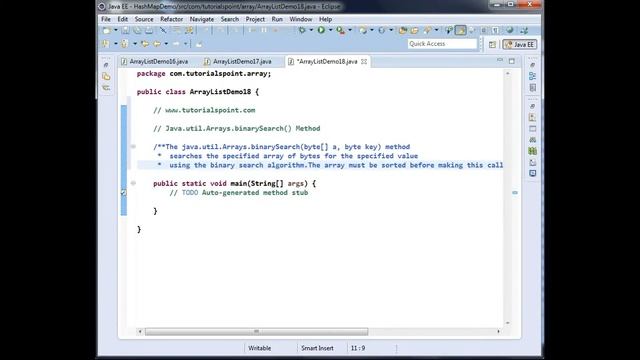The height and width of the screenshot is (360, 640).
Task: Click the Next Annotation icon
Action: tap(106, 44)
